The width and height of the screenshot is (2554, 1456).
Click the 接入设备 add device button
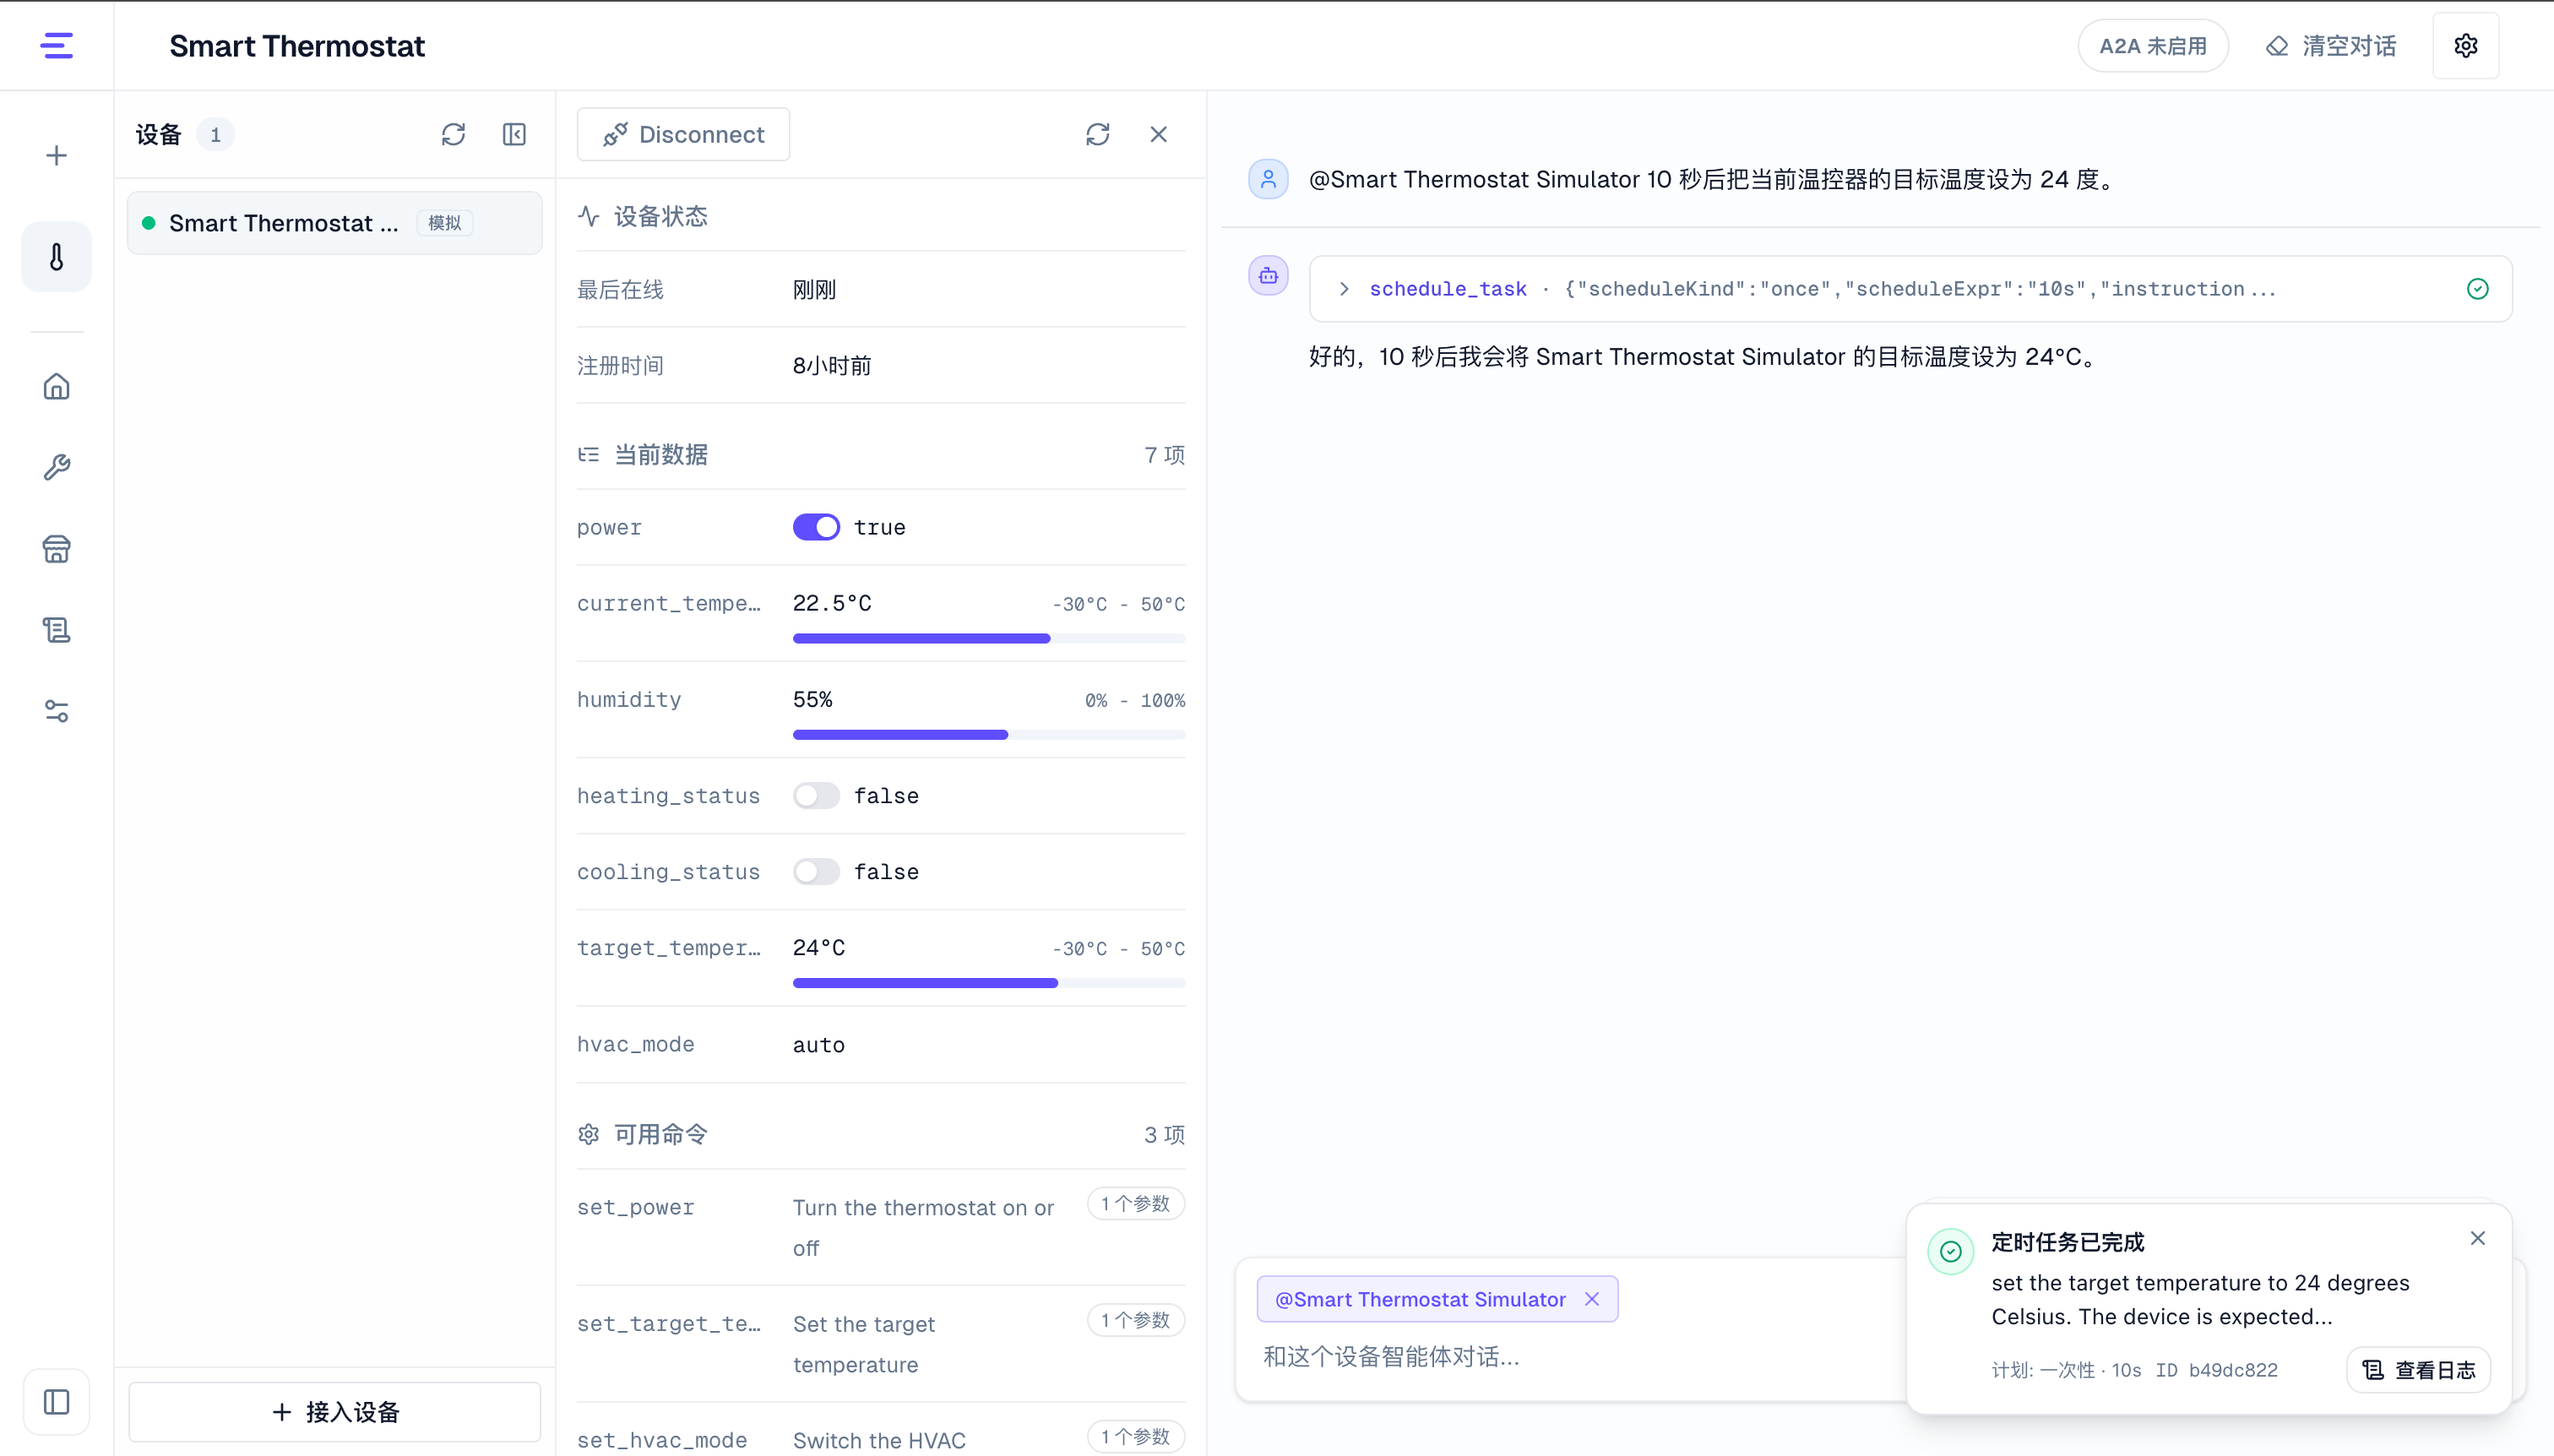tap(334, 1411)
